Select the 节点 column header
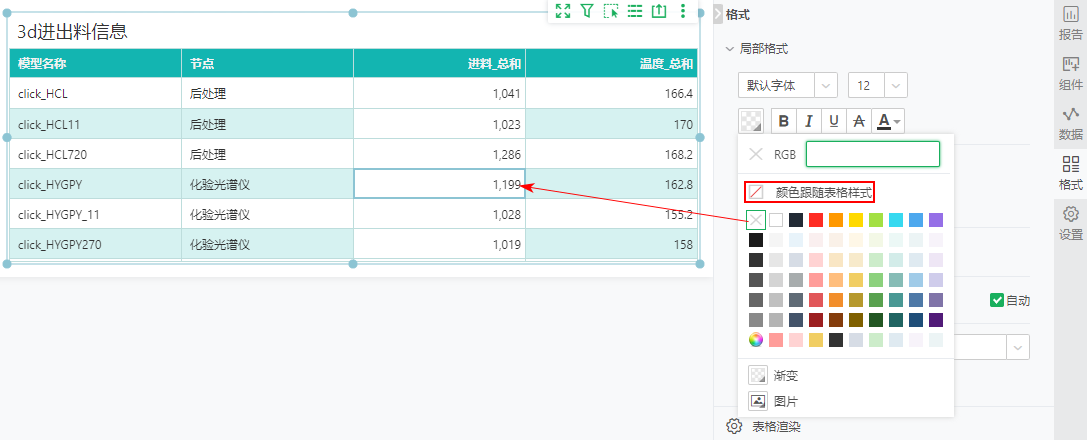This screenshot has height=440, width=1087. coord(268,63)
